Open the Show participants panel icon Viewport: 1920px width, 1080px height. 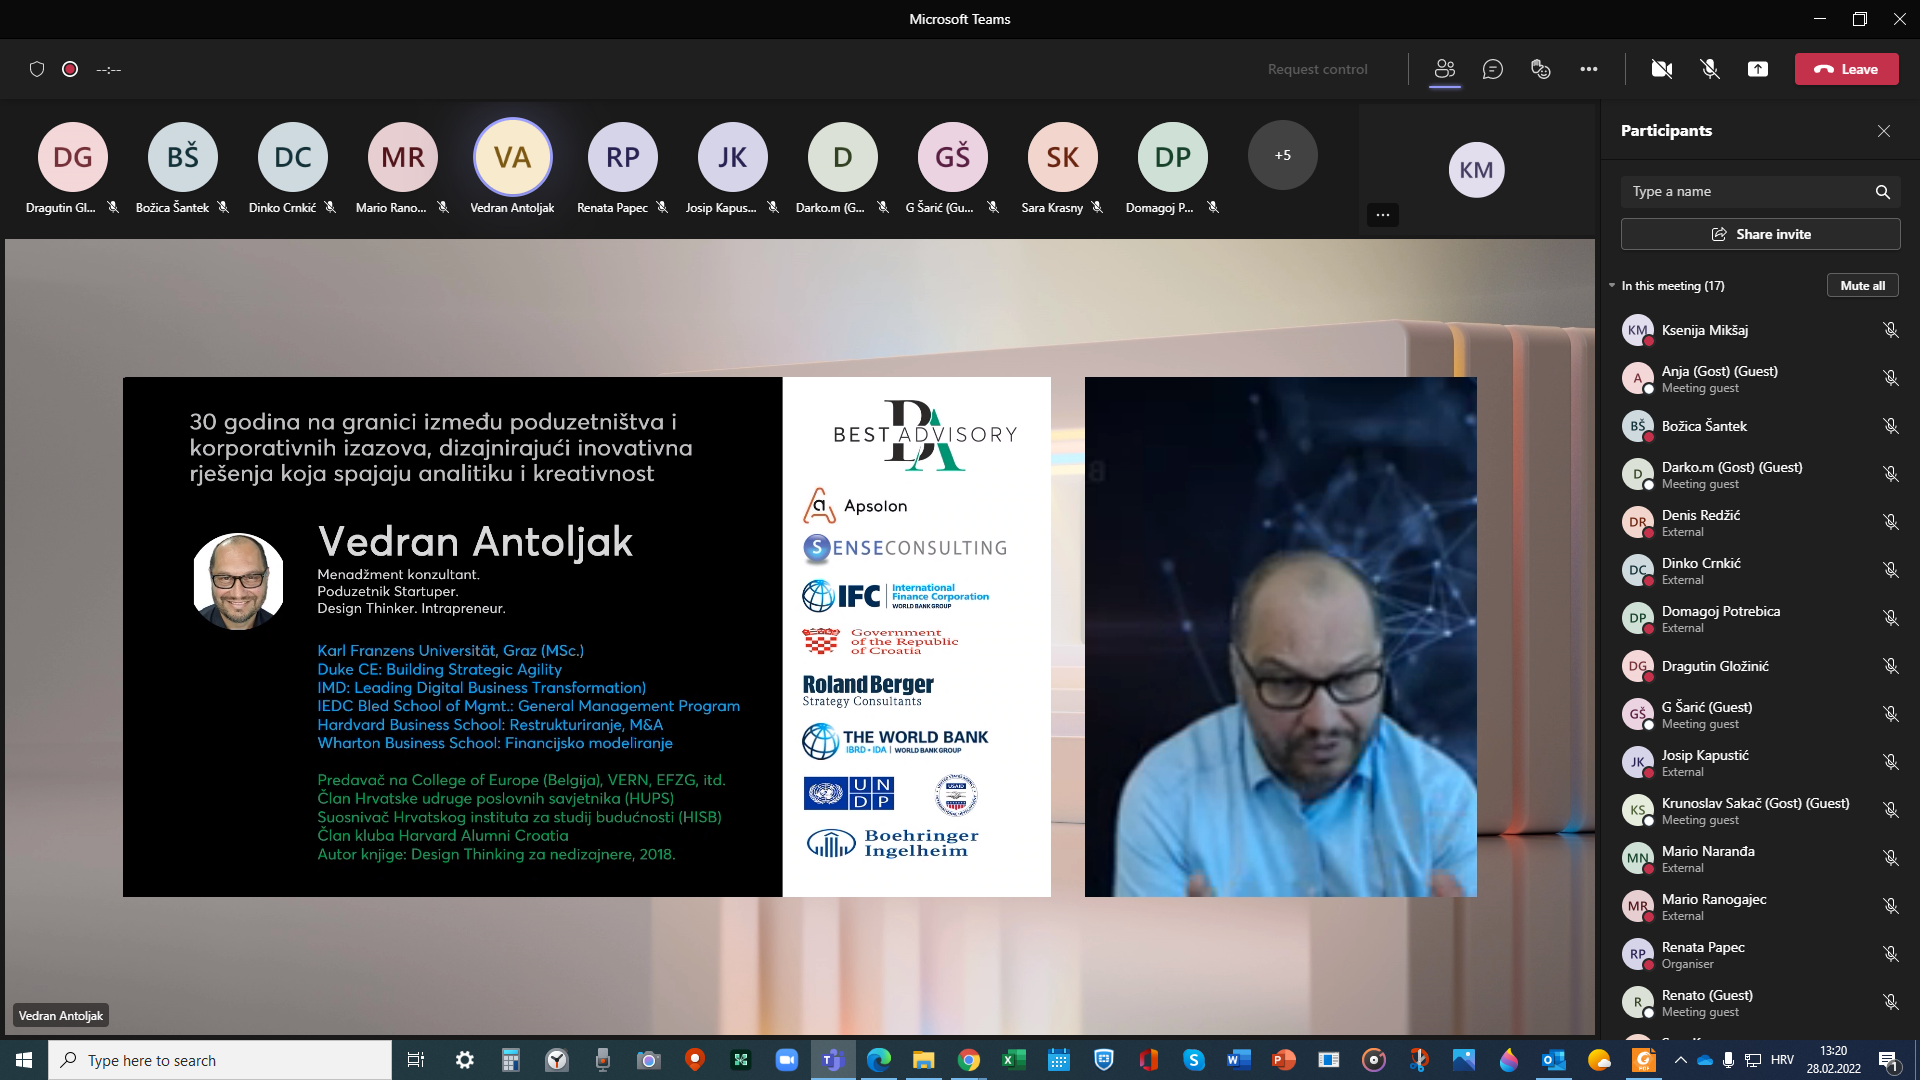1444,69
